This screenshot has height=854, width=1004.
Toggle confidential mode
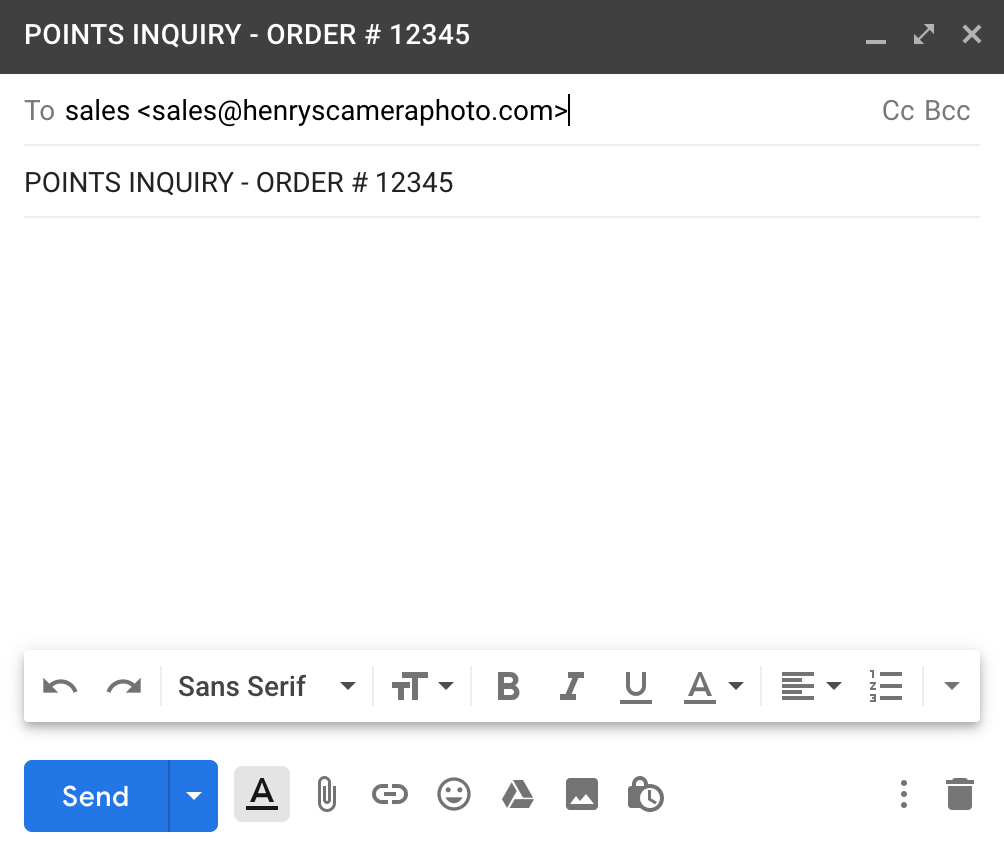point(645,794)
